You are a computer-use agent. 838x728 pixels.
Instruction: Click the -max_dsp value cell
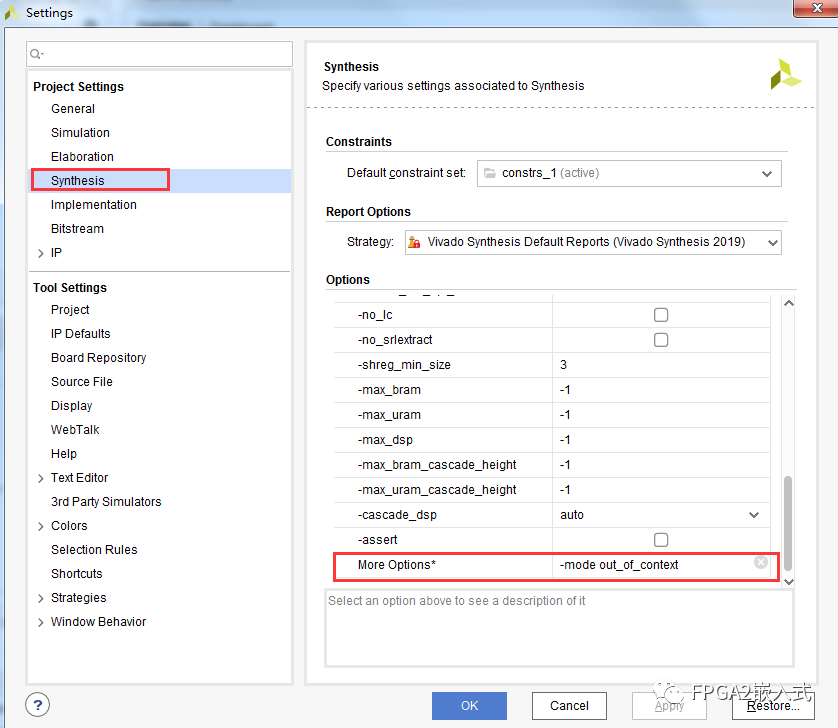coord(661,440)
